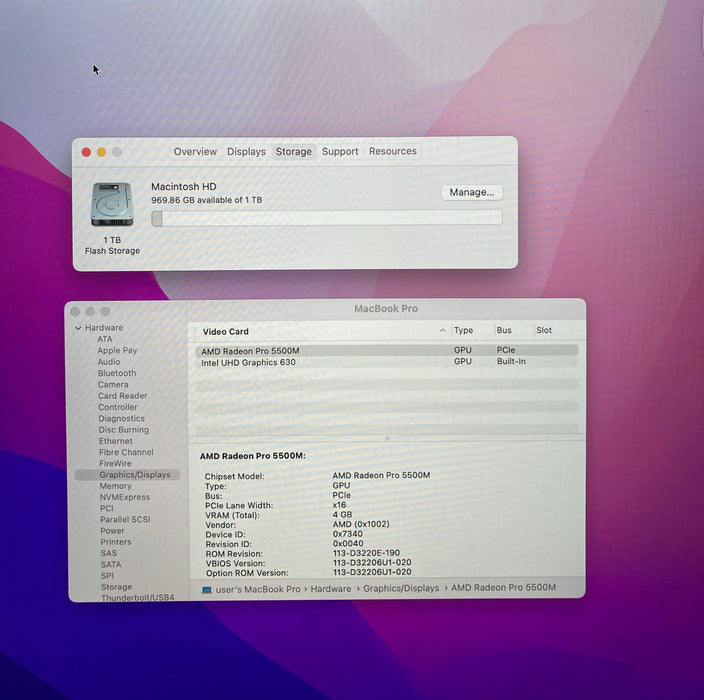The width and height of the screenshot is (704, 700).
Task: Select ATA in the sidebar
Action: tap(105, 339)
